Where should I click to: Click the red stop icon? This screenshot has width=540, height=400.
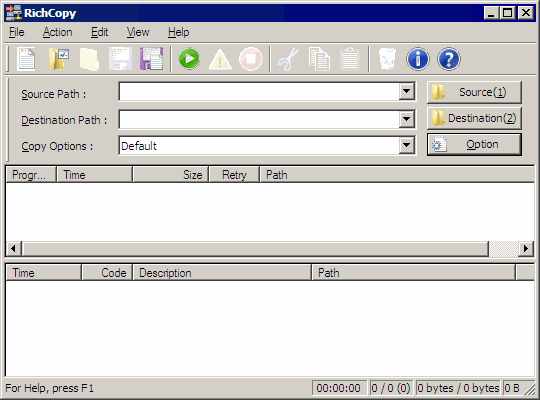(x=251, y=59)
